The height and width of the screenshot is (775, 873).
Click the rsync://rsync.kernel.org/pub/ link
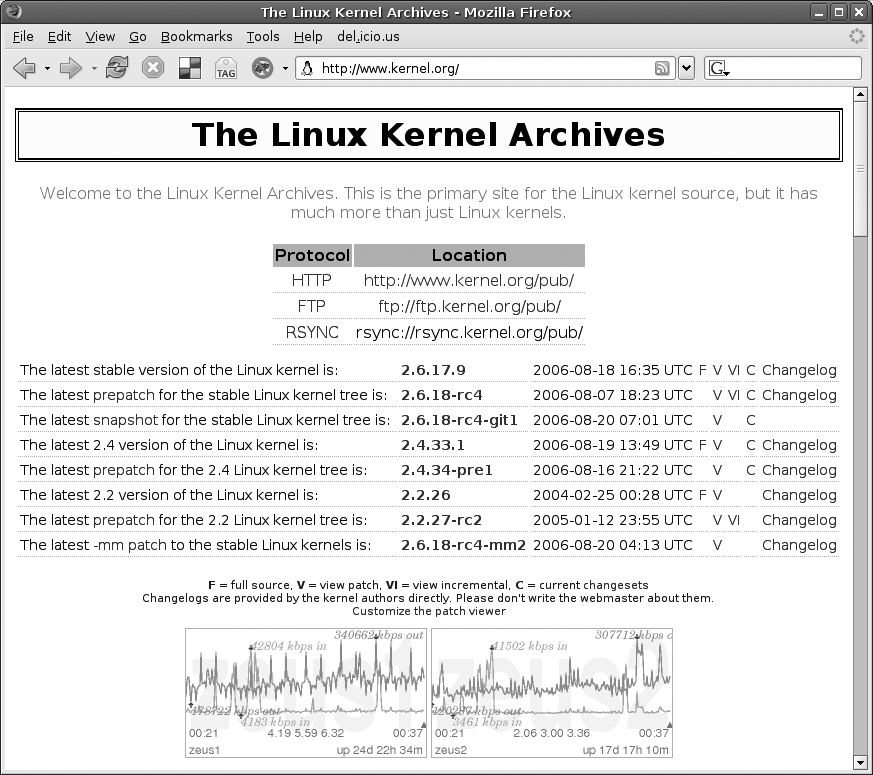pos(469,332)
